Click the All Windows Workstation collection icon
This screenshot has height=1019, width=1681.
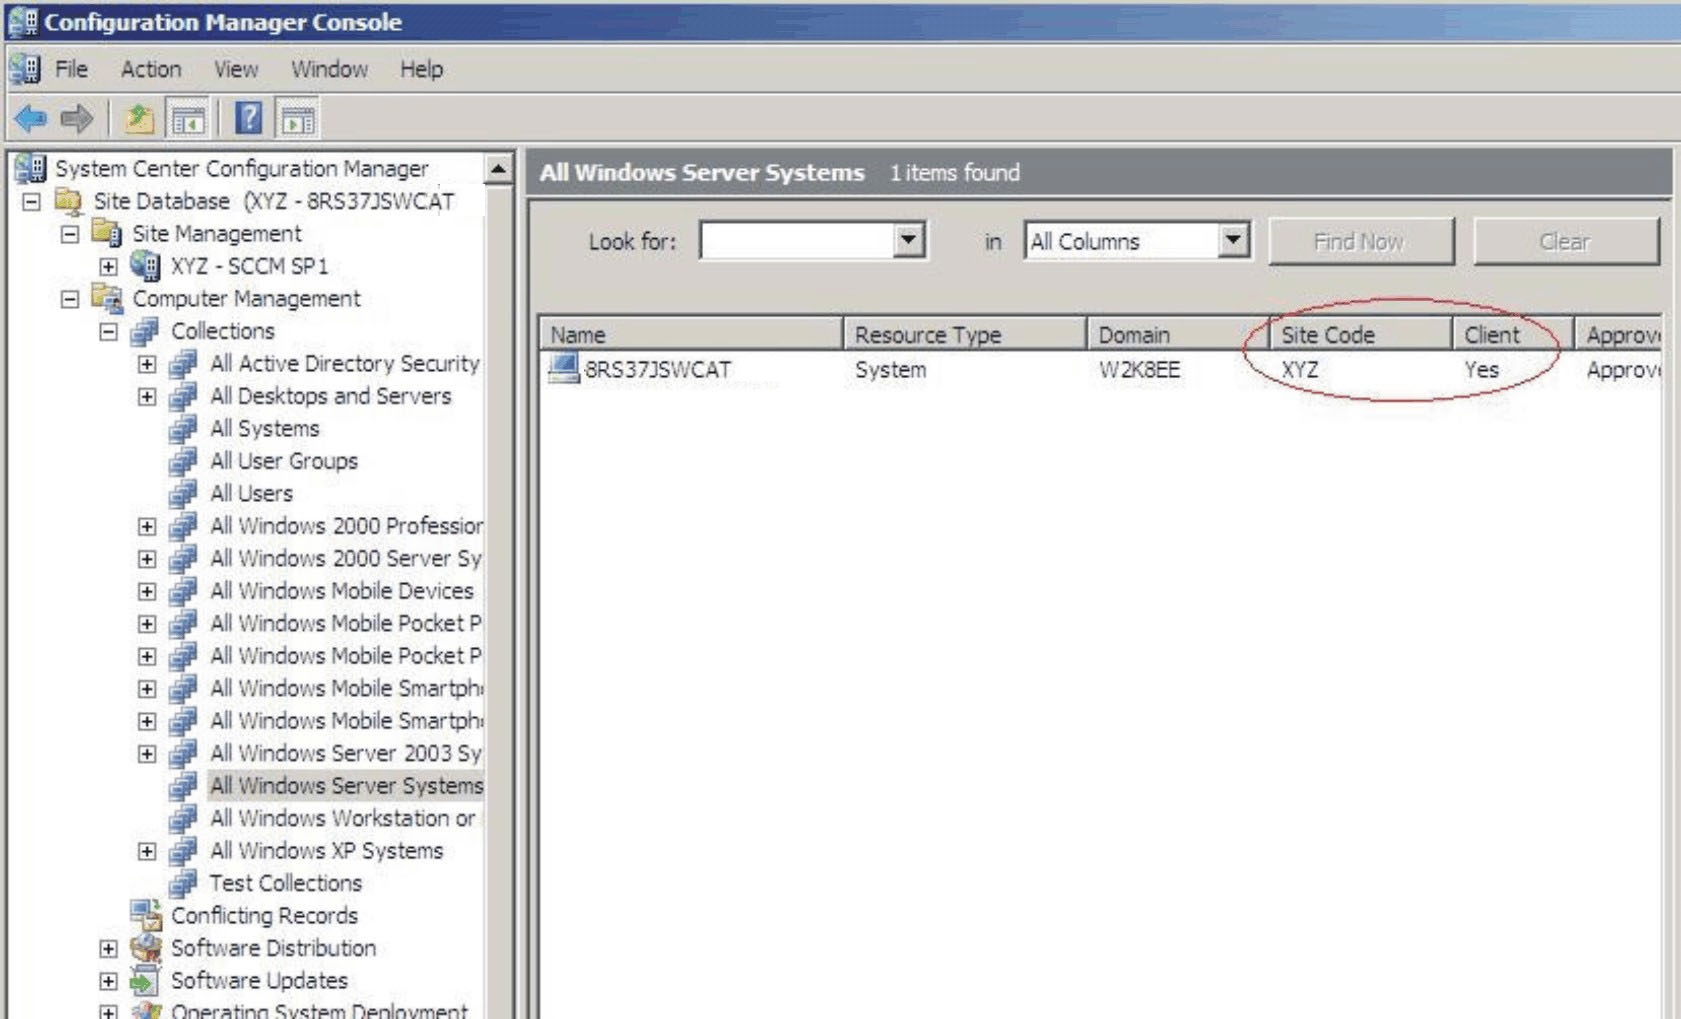tap(183, 818)
